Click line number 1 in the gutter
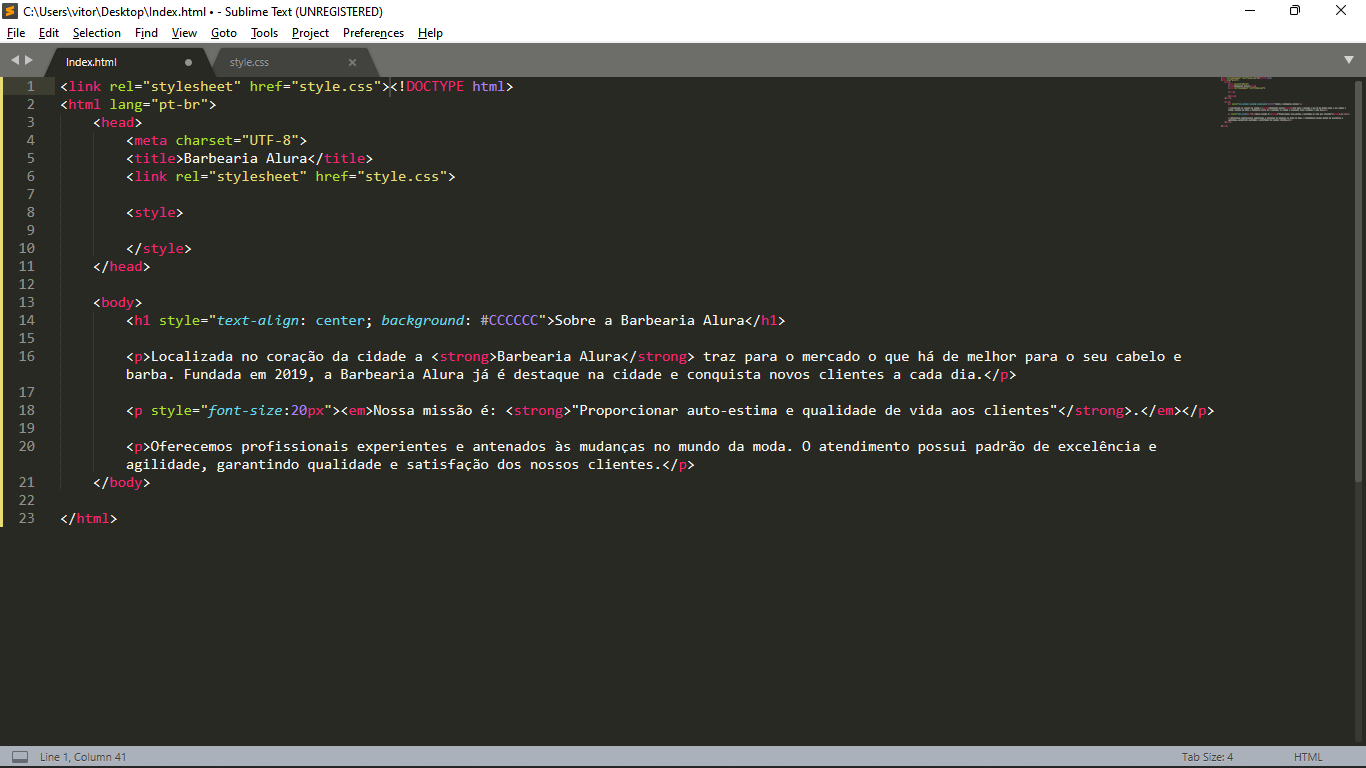This screenshot has height=768, width=1366. (31, 86)
